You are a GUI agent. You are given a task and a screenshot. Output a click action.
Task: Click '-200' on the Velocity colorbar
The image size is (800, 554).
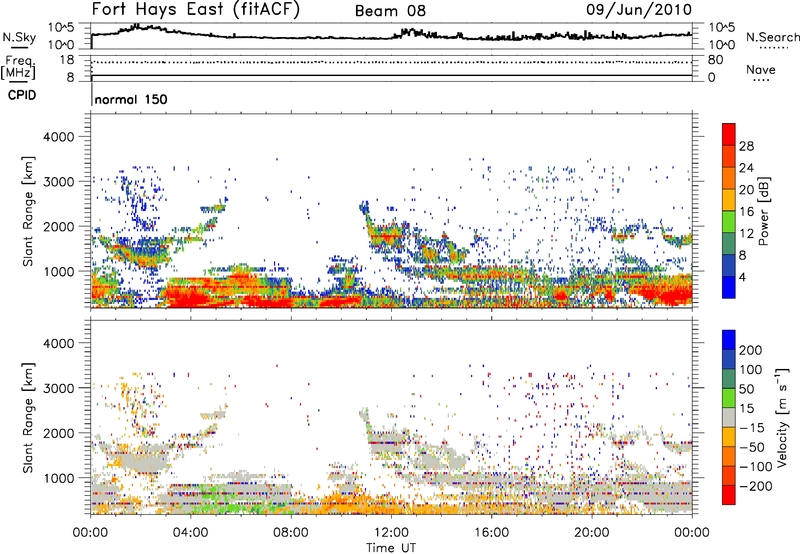point(756,486)
